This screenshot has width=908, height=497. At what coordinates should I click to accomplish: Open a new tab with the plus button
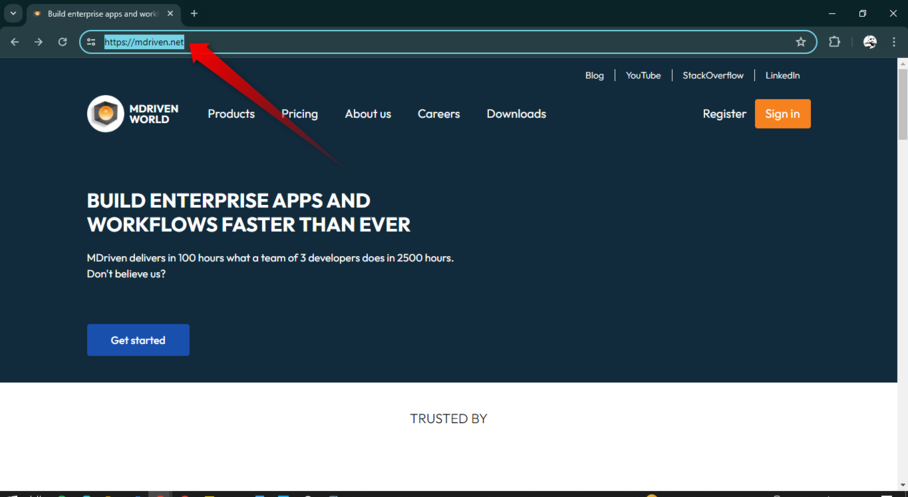coord(194,13)
